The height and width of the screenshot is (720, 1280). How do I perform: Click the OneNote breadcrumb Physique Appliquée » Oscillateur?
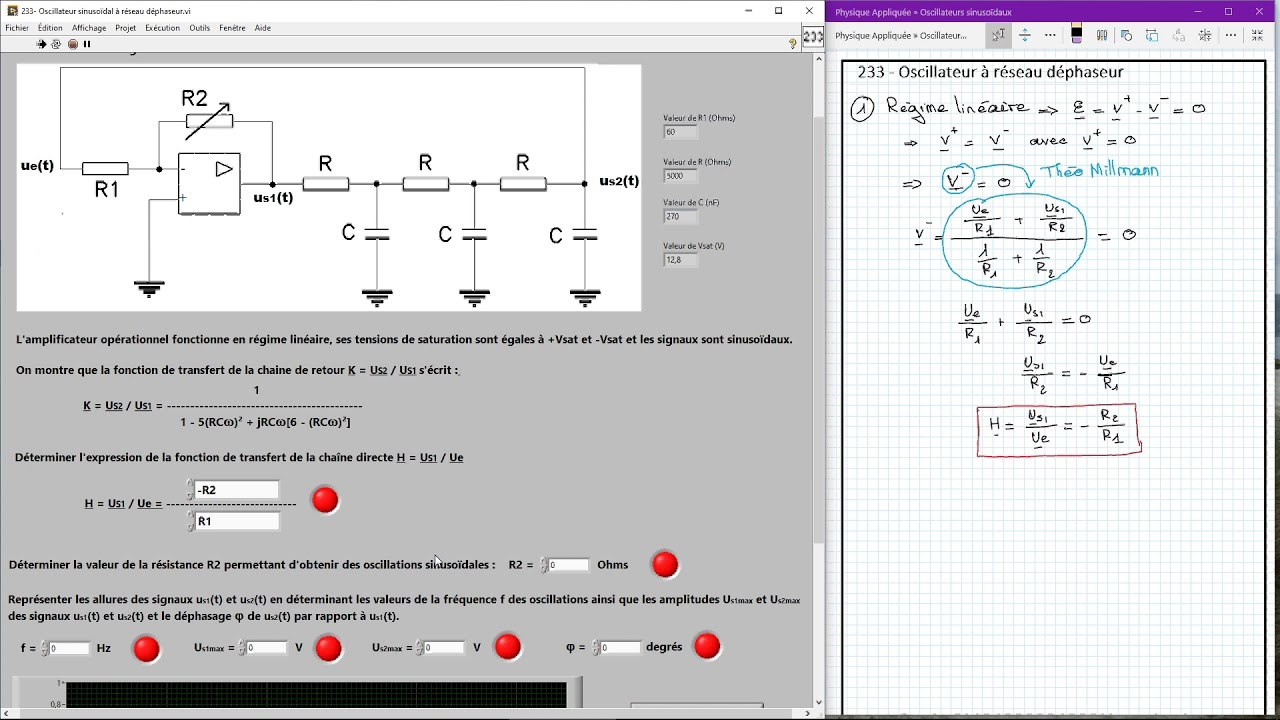click(901, 35)
